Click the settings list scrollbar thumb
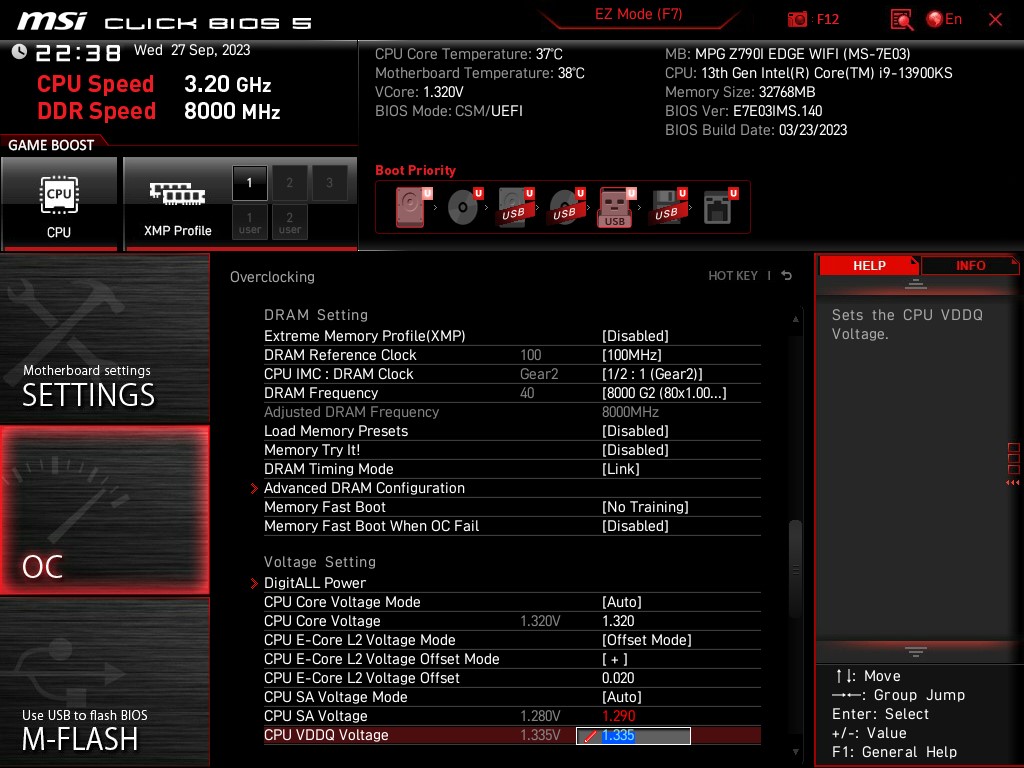Viewport: 1024px width, 768px height. click(x=795, y=568)
